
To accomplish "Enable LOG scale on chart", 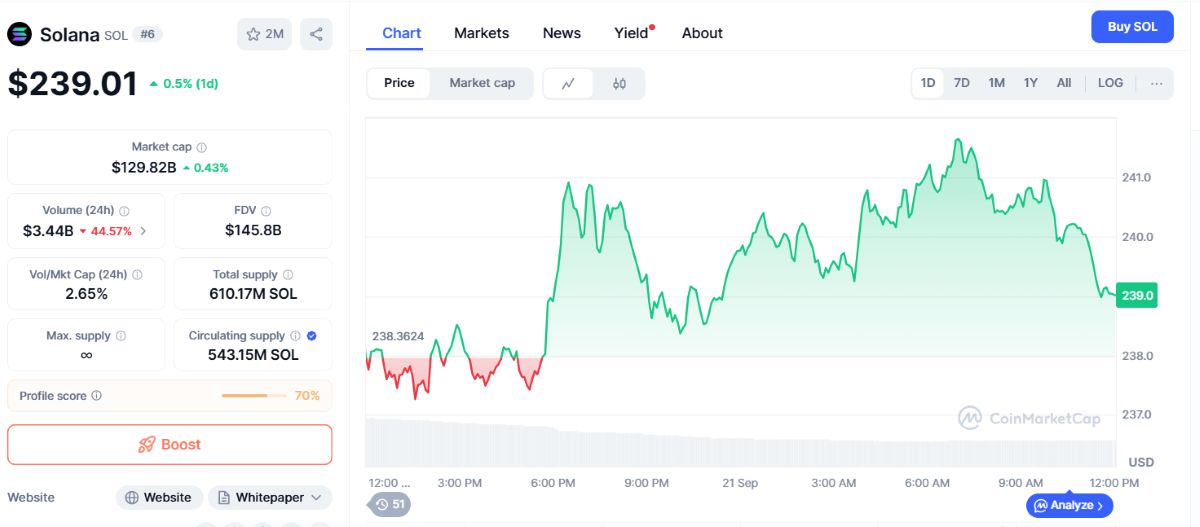I will point(1110,83).
